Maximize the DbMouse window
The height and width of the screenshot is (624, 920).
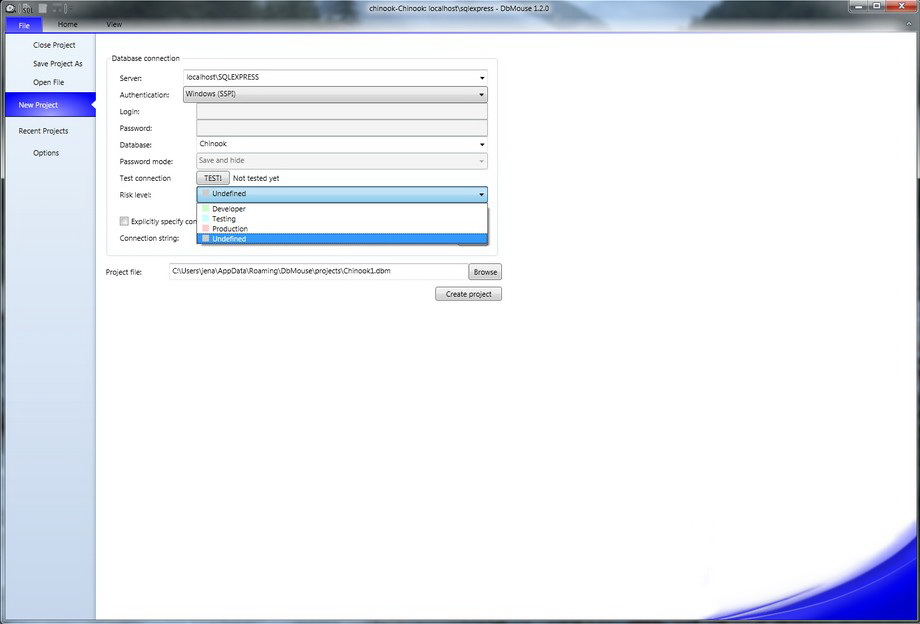877,6
